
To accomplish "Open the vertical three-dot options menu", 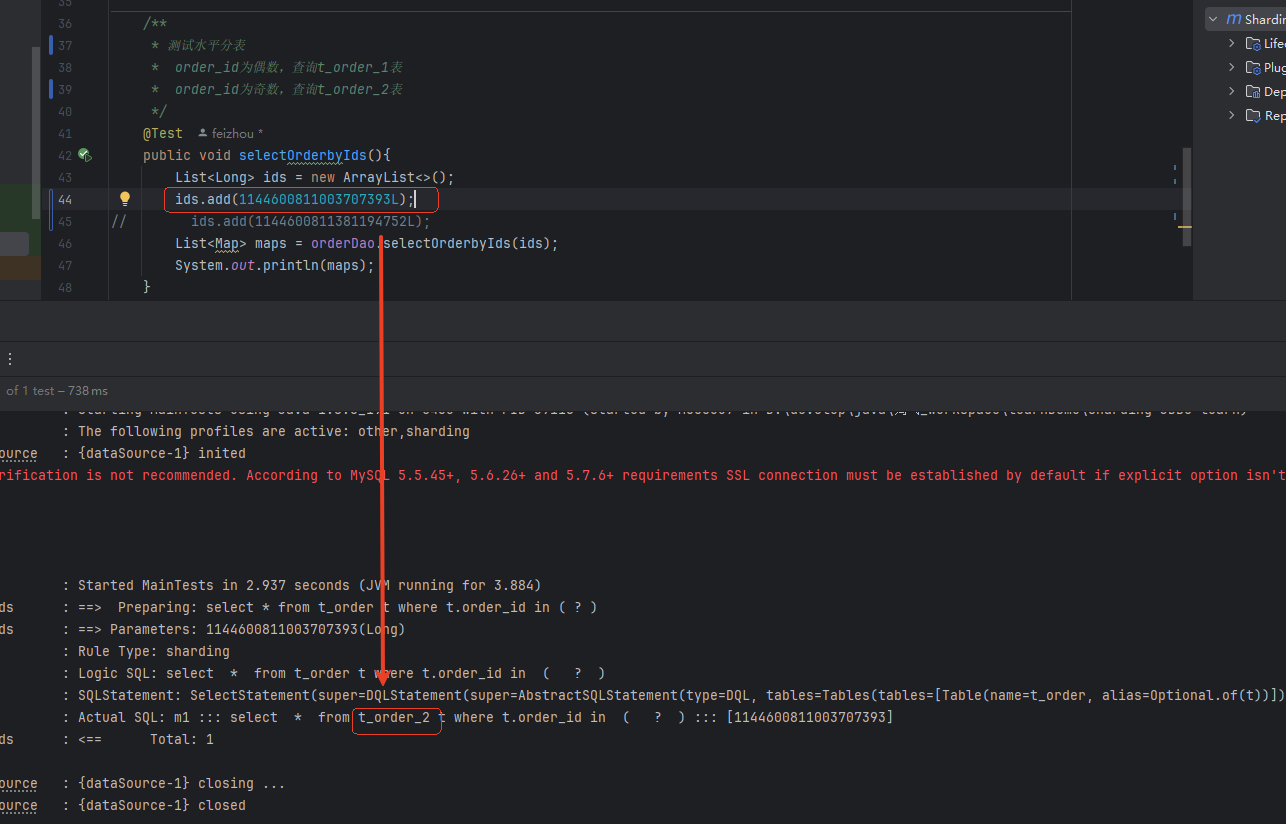I will [10, 358].
